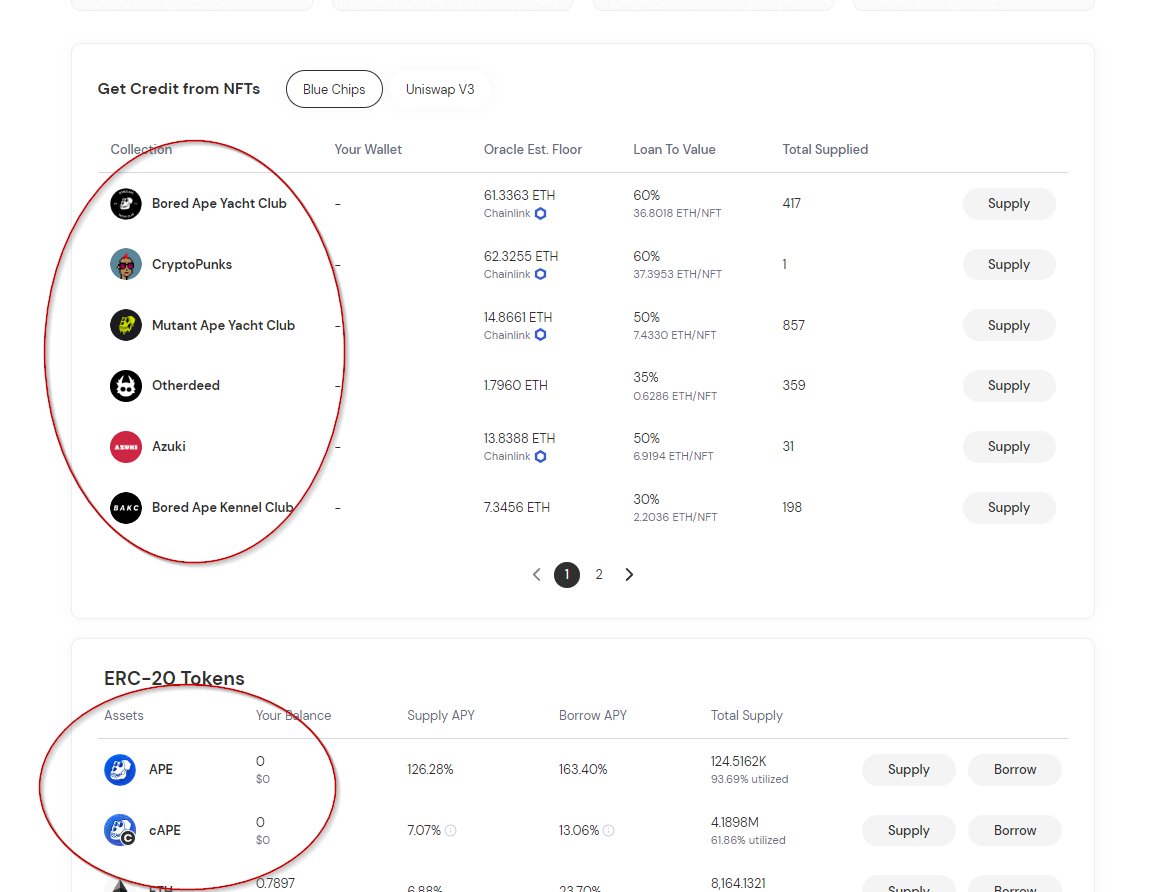Screen dimensions: 1158x892
Task: Select the Blue Chips tab
Action: click(334, 89)
